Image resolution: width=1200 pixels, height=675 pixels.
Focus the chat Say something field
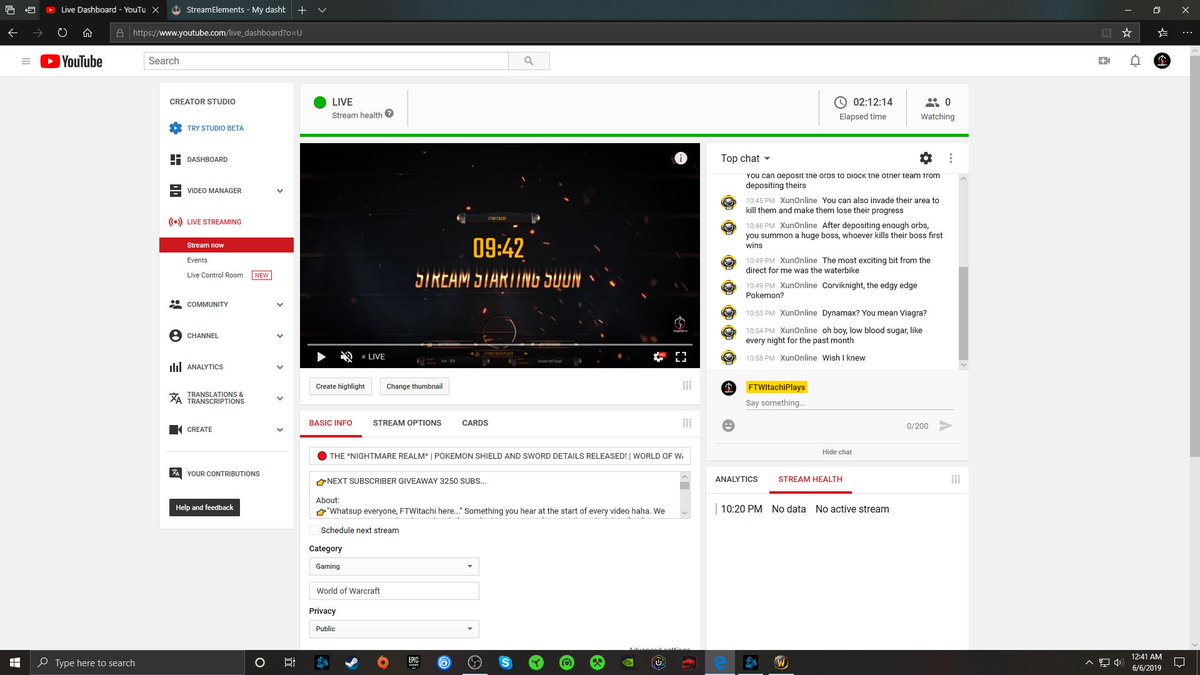click(x=849, y=403)
